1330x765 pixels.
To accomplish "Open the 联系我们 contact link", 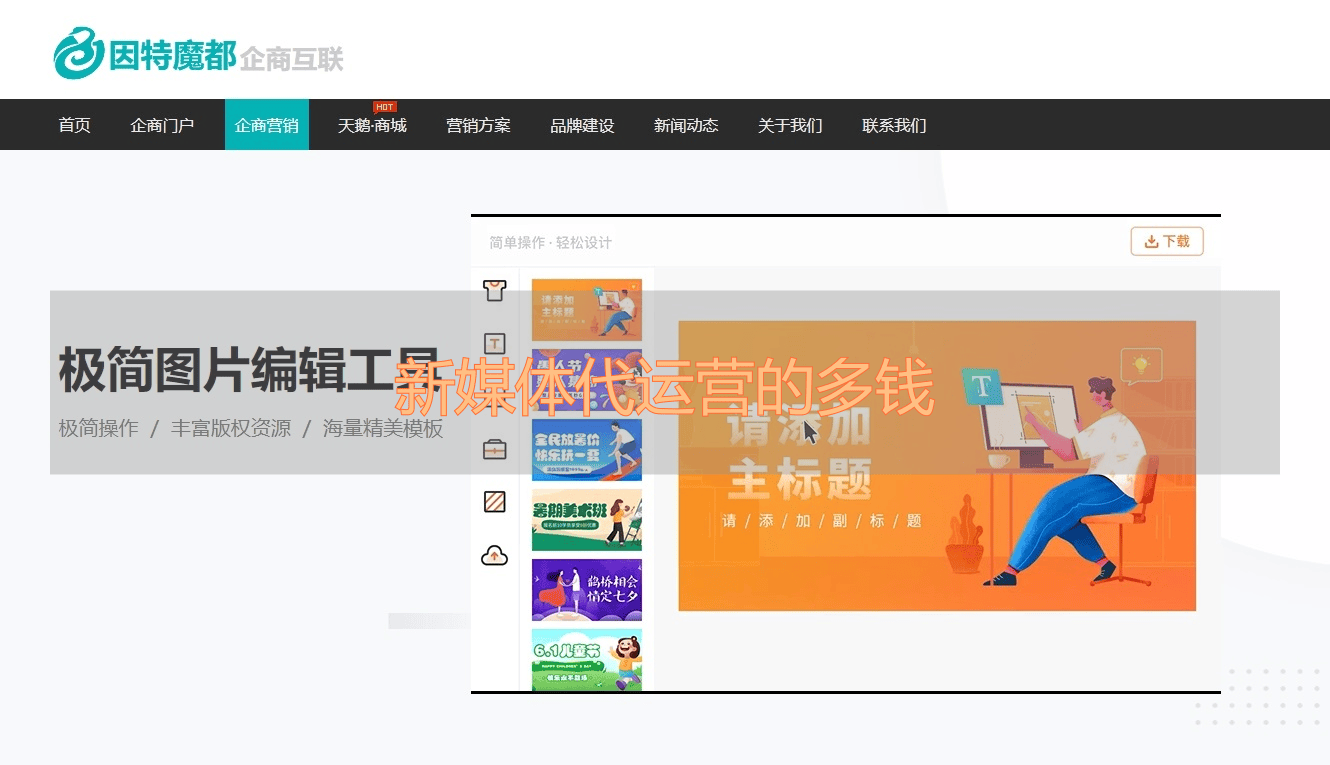I will (894, 125).
